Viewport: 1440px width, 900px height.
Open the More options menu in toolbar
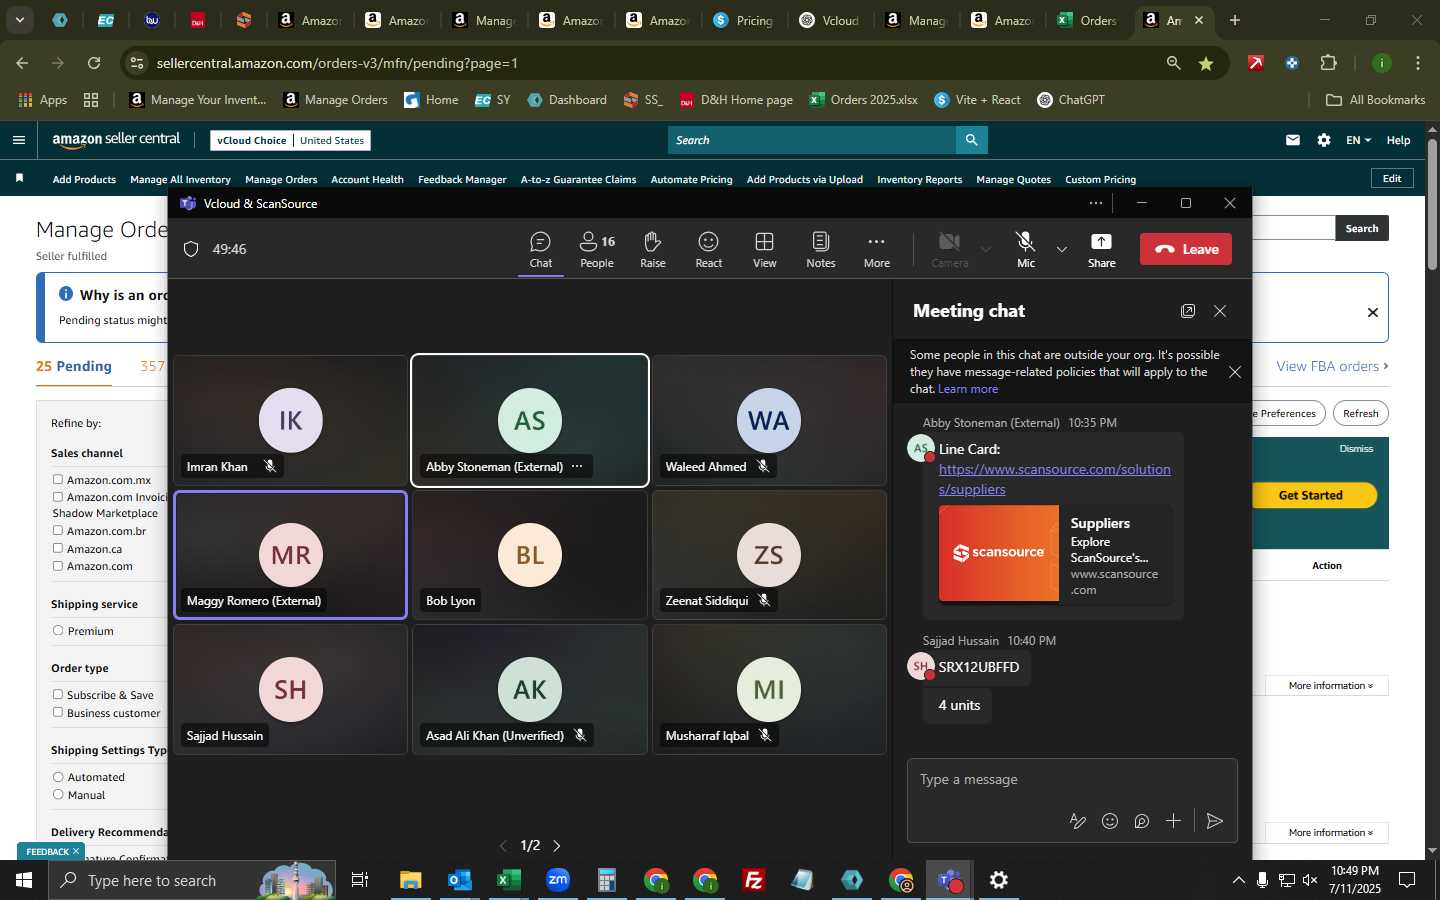point(877,250)
